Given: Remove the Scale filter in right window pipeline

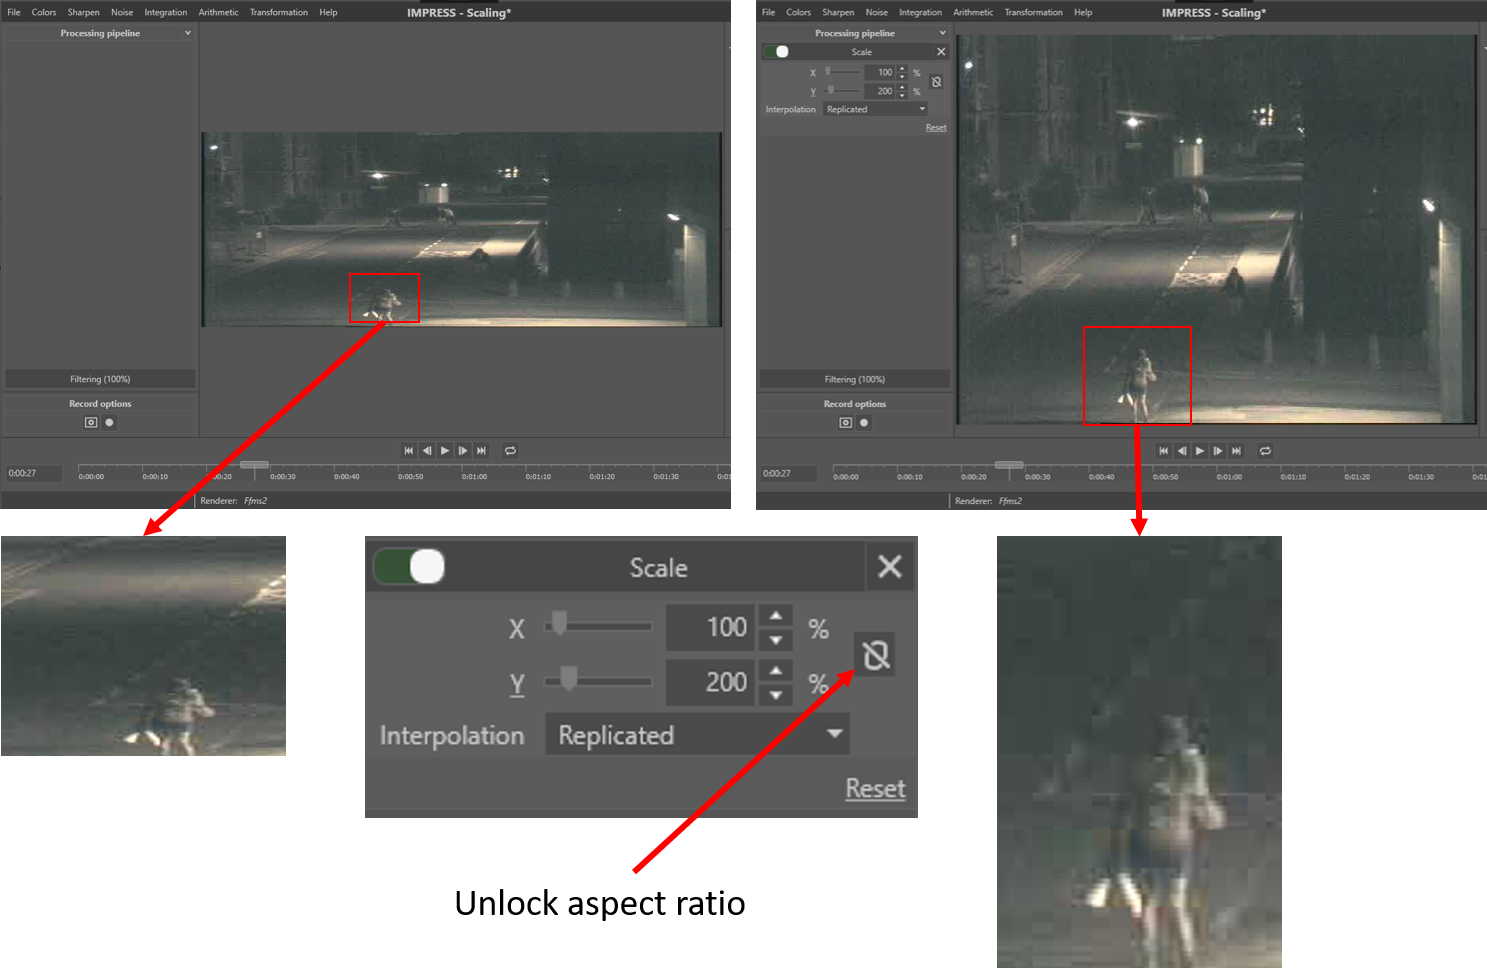Looking at the screenshot, I should [941, 52].
